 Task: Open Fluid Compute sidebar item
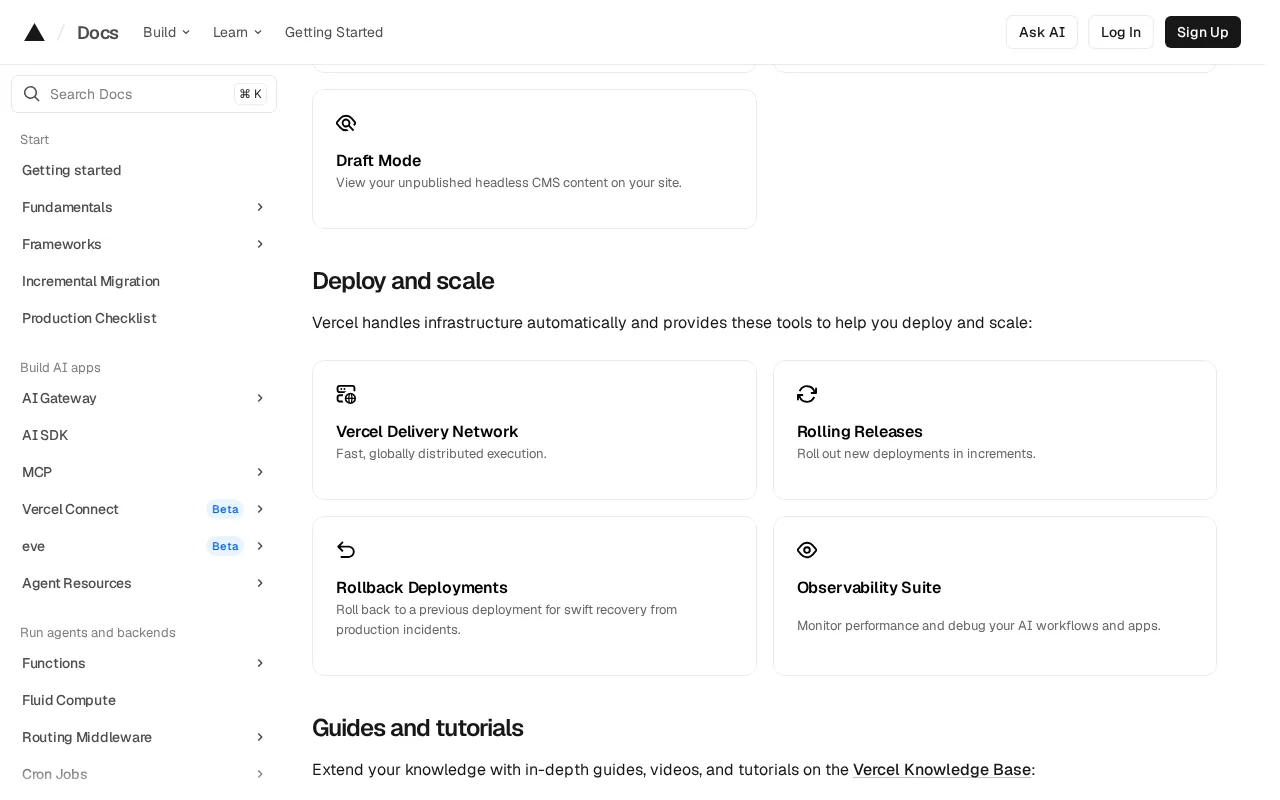(69, 700)
